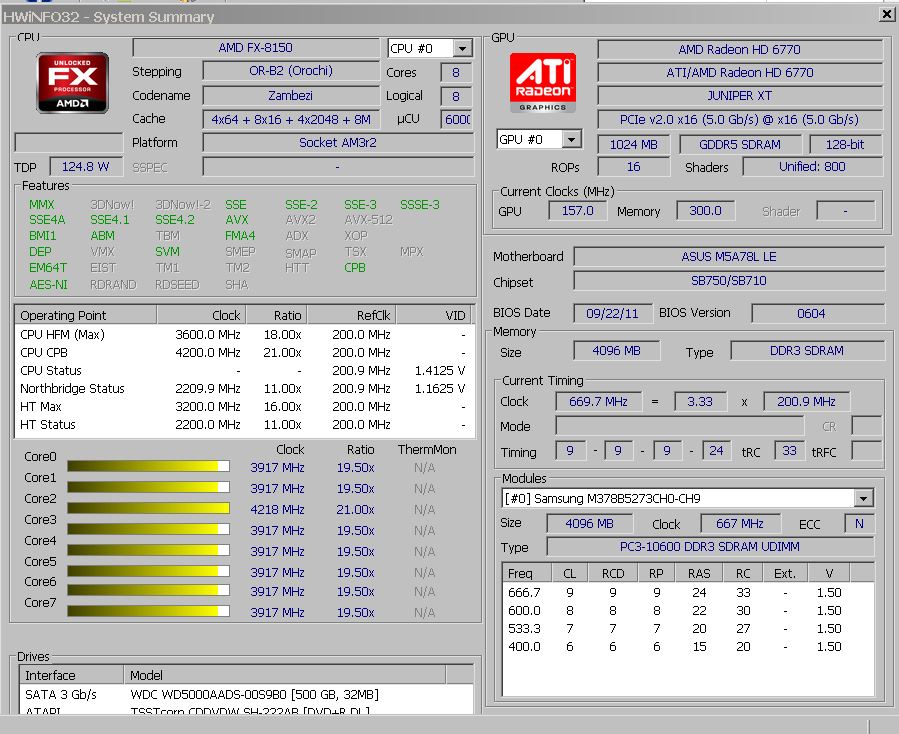This screenshot has height=734, width=899.
Task: Open the CPU #0 selector dropdown
Action: pyautogui.click(x=462, y=48)
